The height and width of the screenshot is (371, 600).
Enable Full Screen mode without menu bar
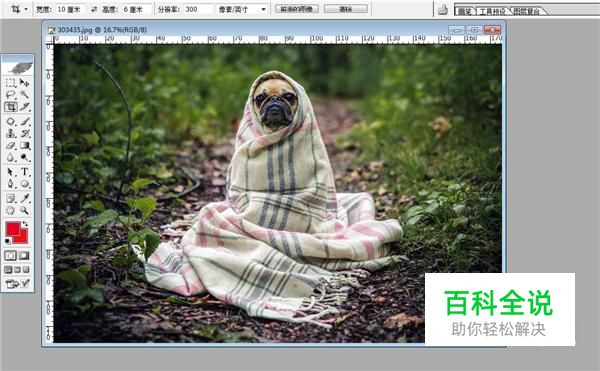pyautogui.click(x=26, y=270)
